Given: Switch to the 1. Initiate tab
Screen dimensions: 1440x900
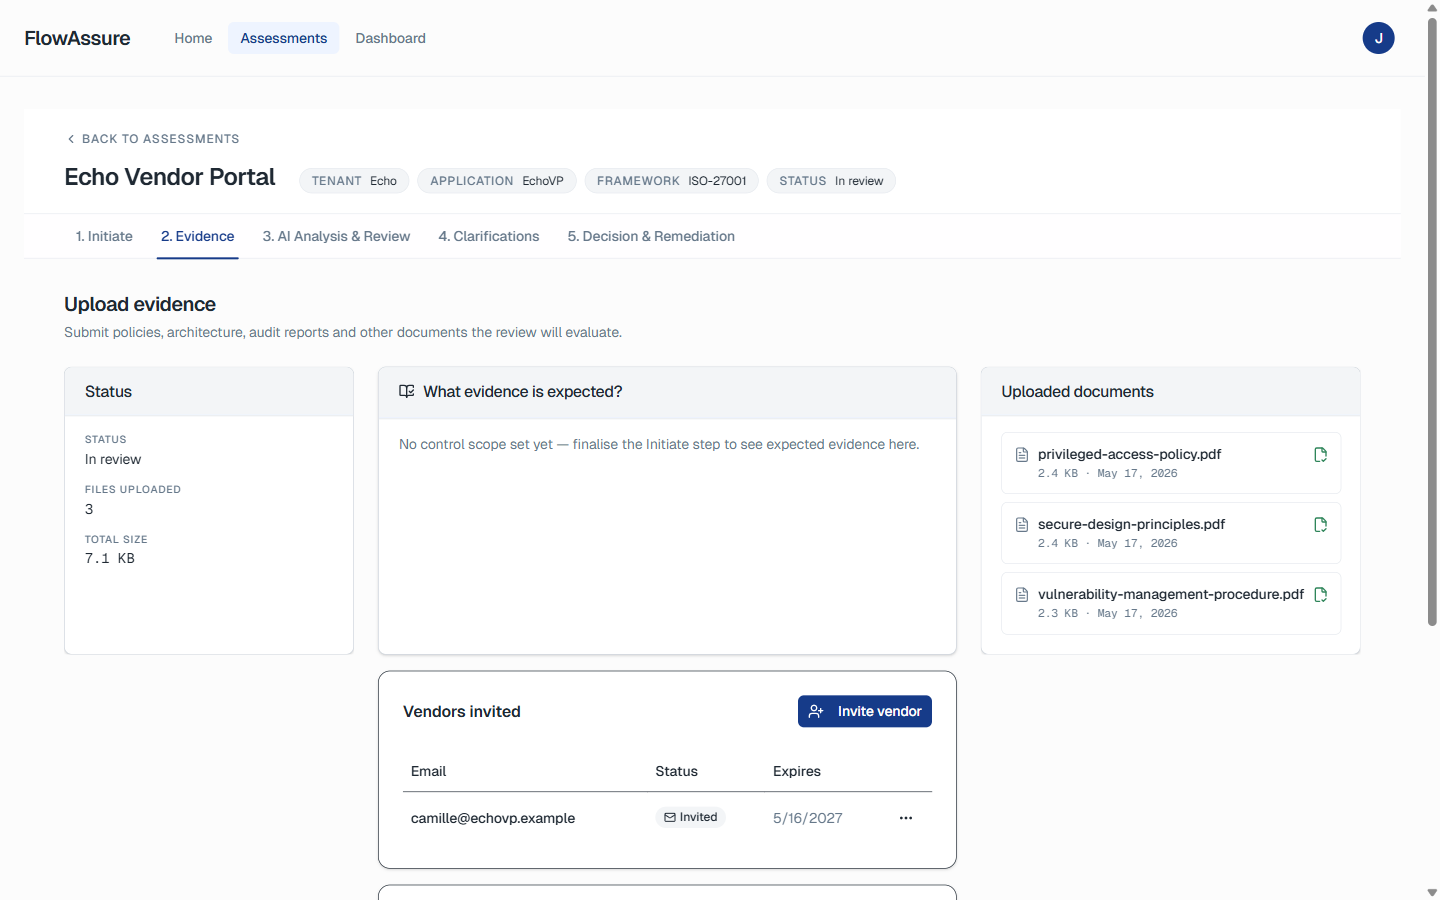Looking at the screenshot, I should pos(104,236).
